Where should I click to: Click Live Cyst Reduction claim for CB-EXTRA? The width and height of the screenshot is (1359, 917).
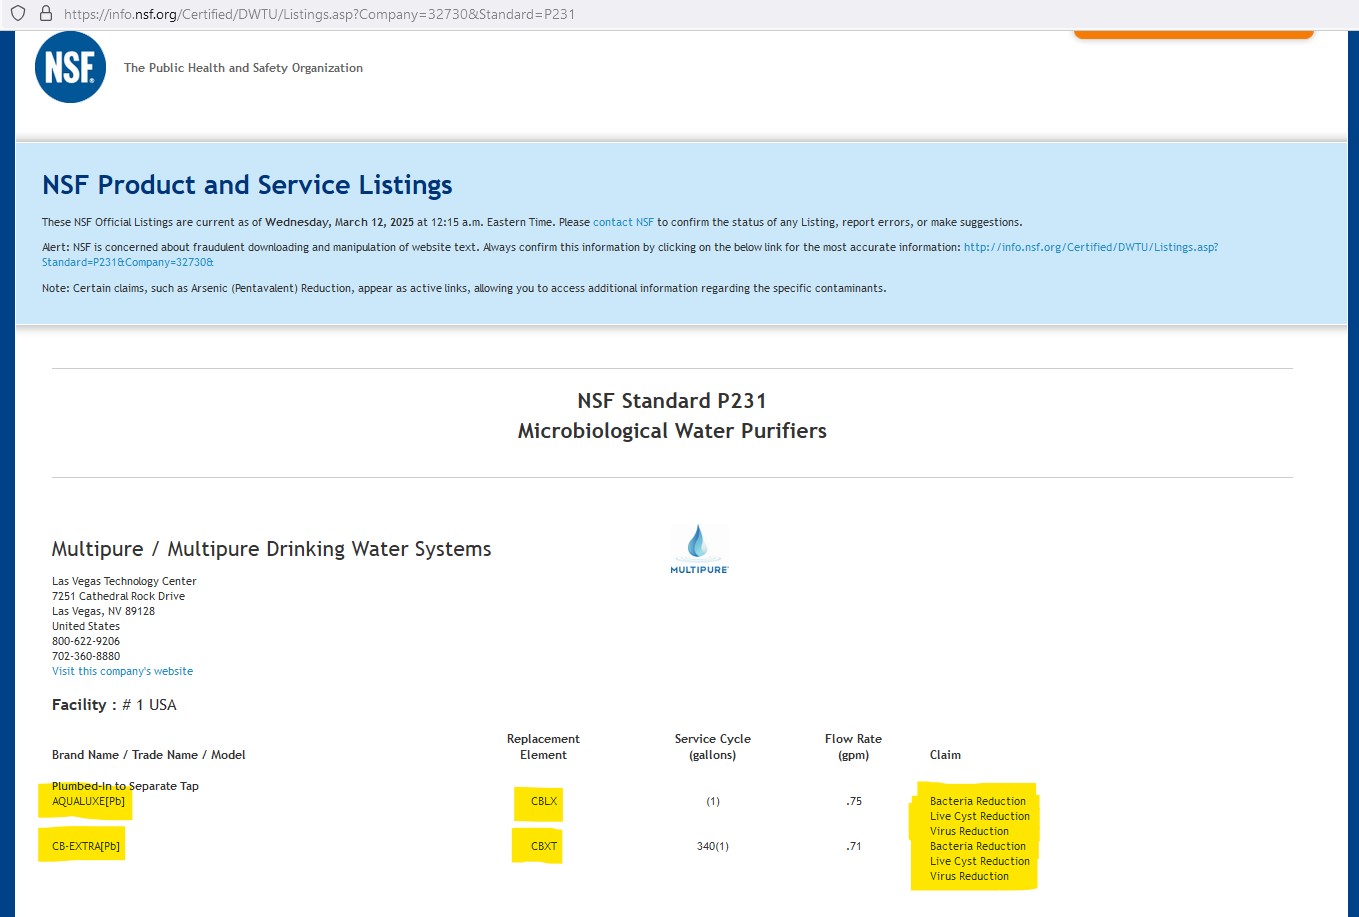980,861
